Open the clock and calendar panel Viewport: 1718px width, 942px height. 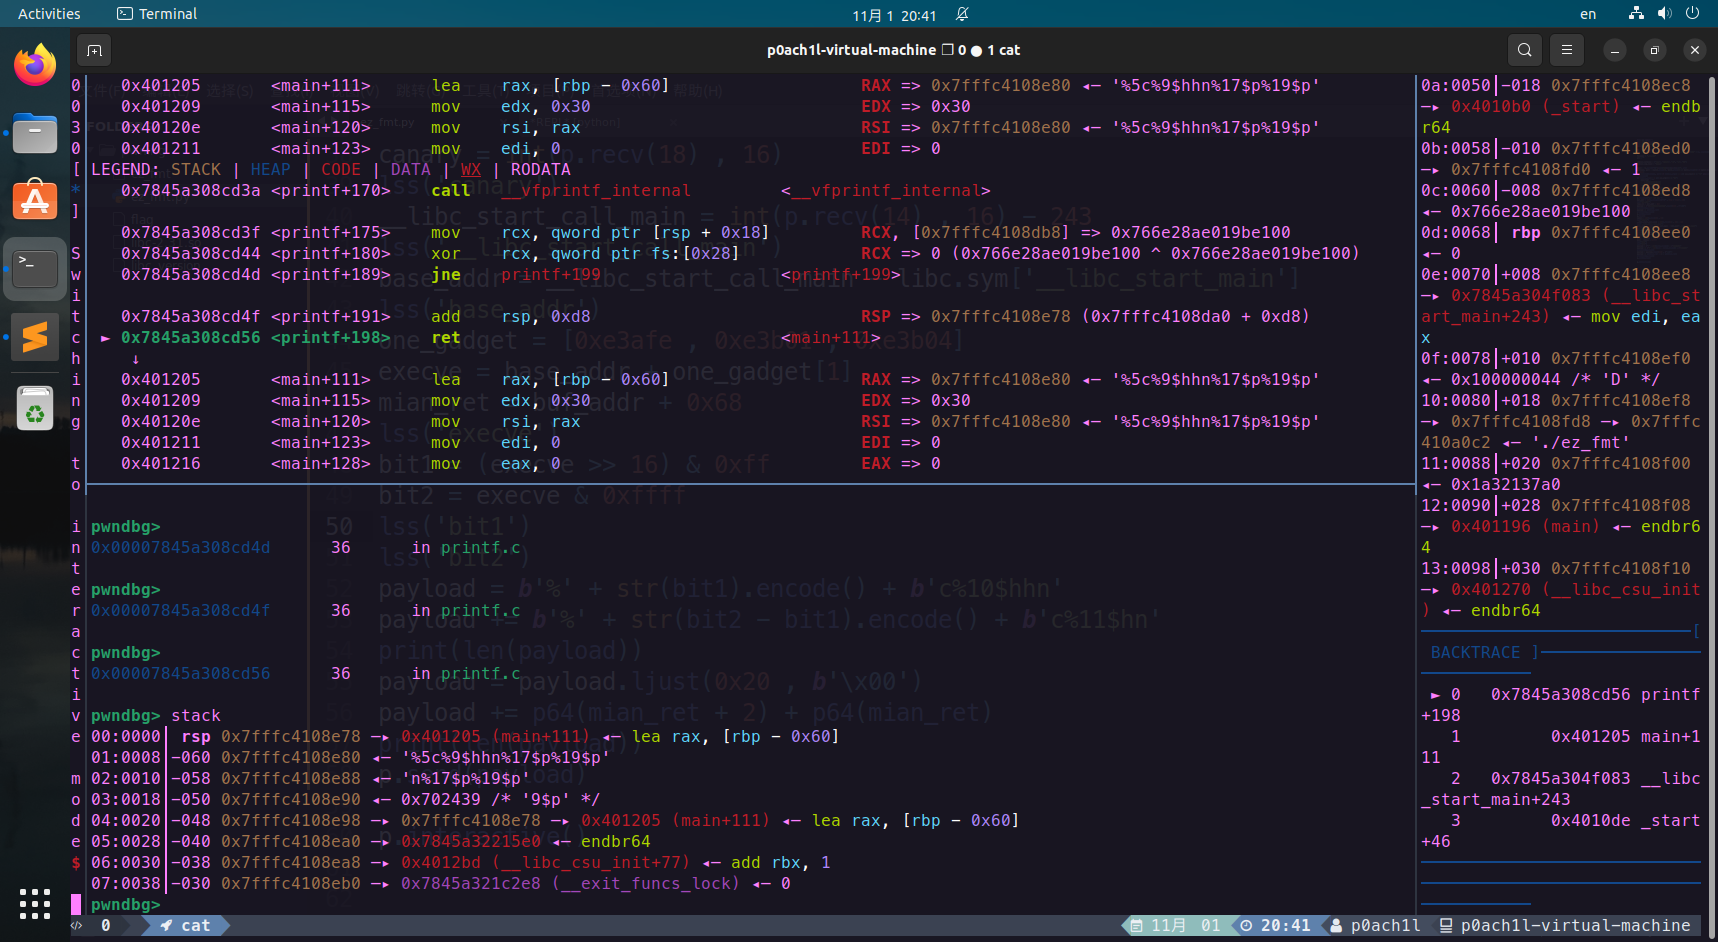(894, 15)
